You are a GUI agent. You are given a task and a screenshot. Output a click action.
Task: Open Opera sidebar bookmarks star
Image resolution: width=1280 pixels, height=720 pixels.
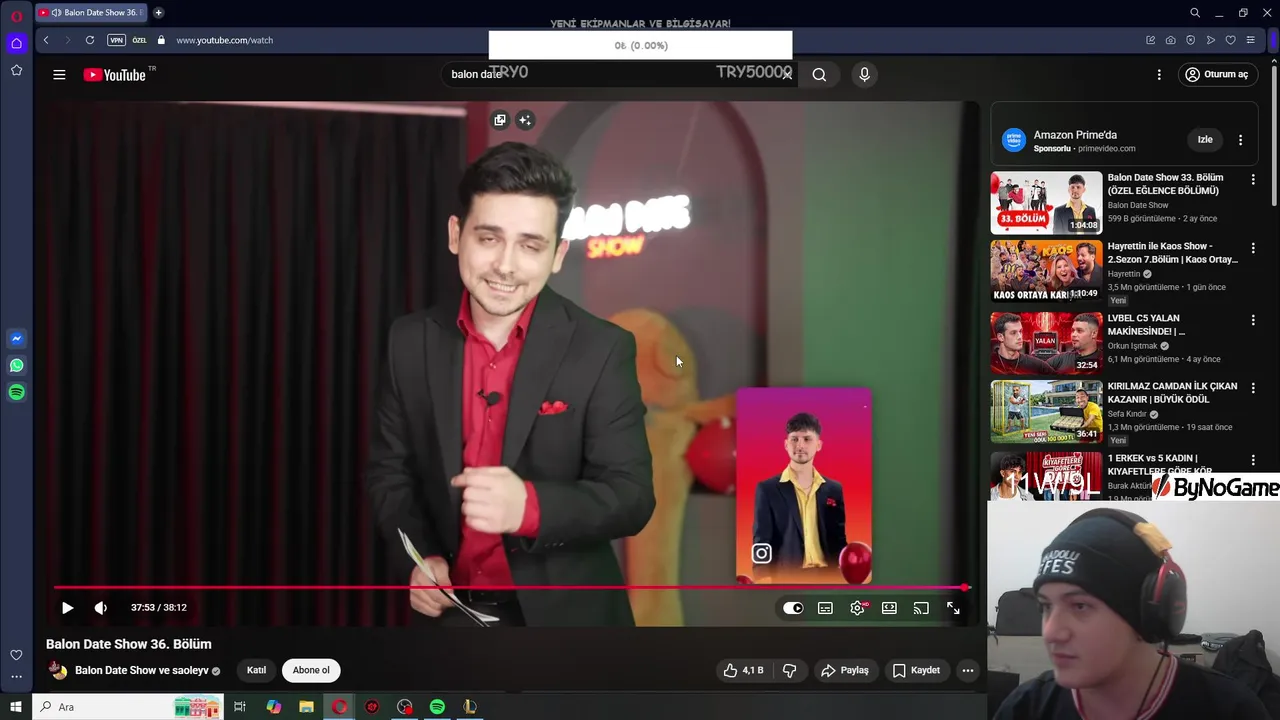tap(16, 70)
